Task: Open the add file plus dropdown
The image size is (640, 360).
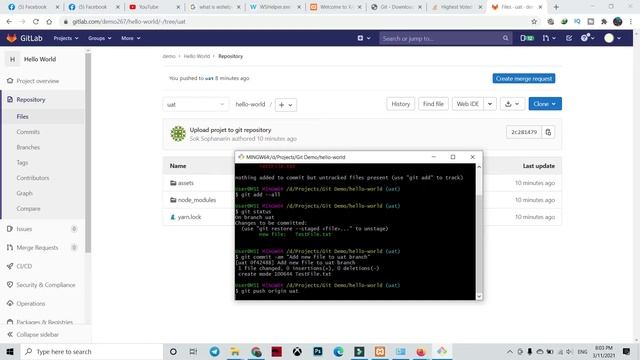Action: click(286, 105)
